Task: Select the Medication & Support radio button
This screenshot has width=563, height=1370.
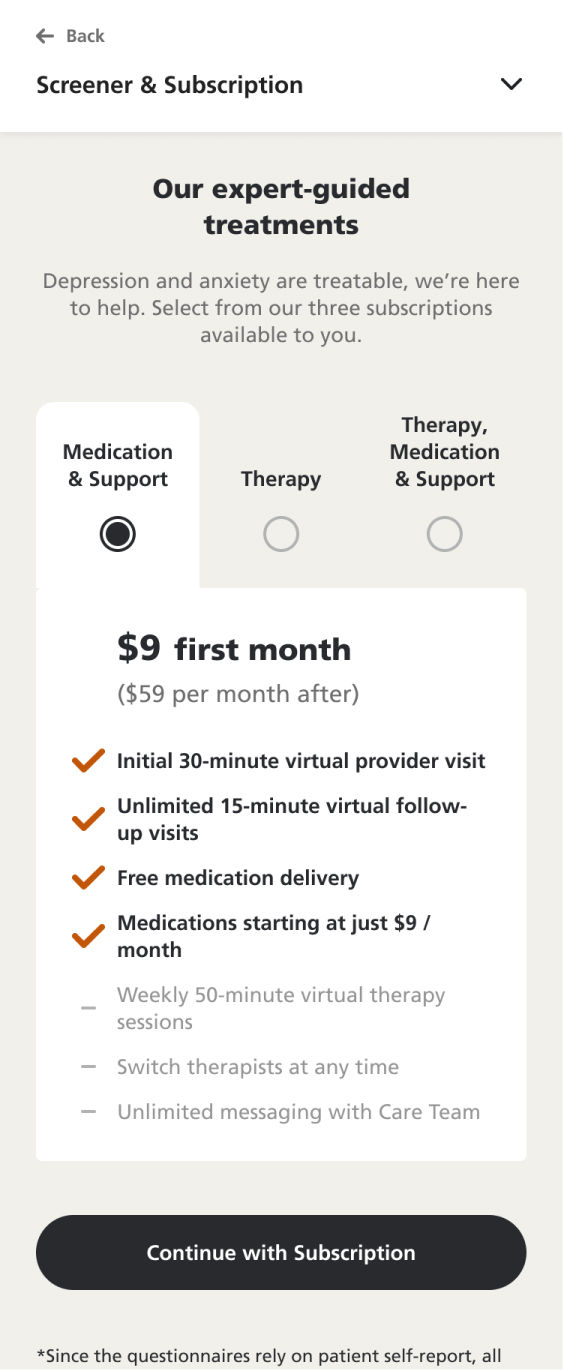Action: 118,535
